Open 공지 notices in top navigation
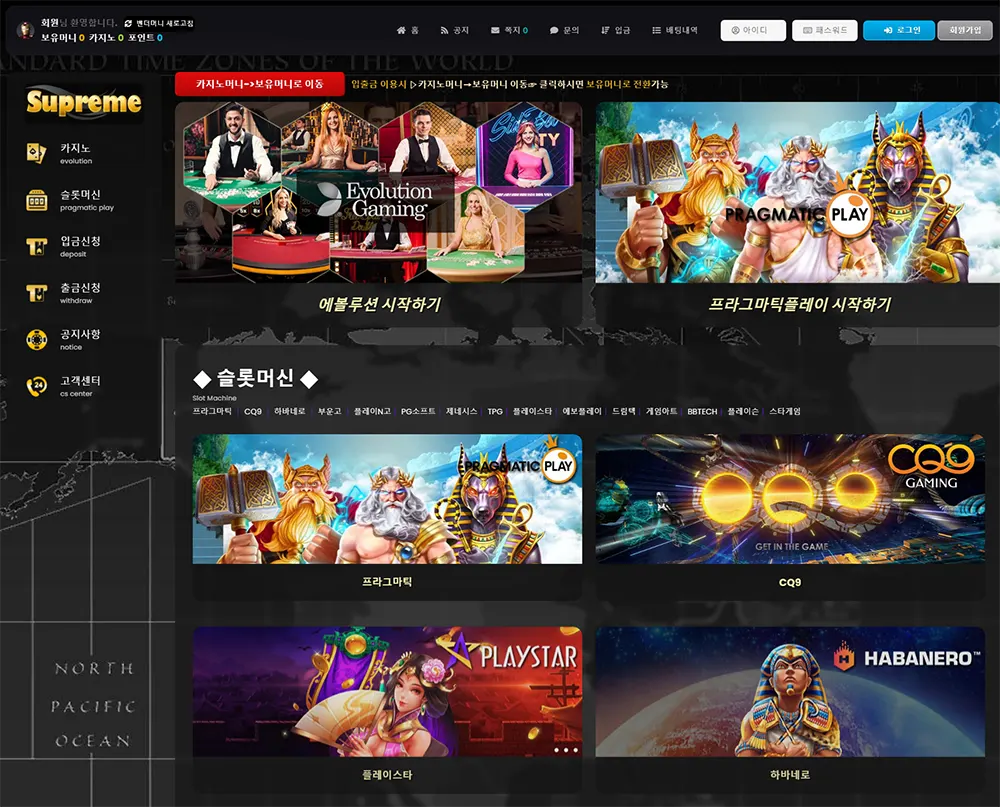Screen dimensions: 1000x807 [454, 30]
